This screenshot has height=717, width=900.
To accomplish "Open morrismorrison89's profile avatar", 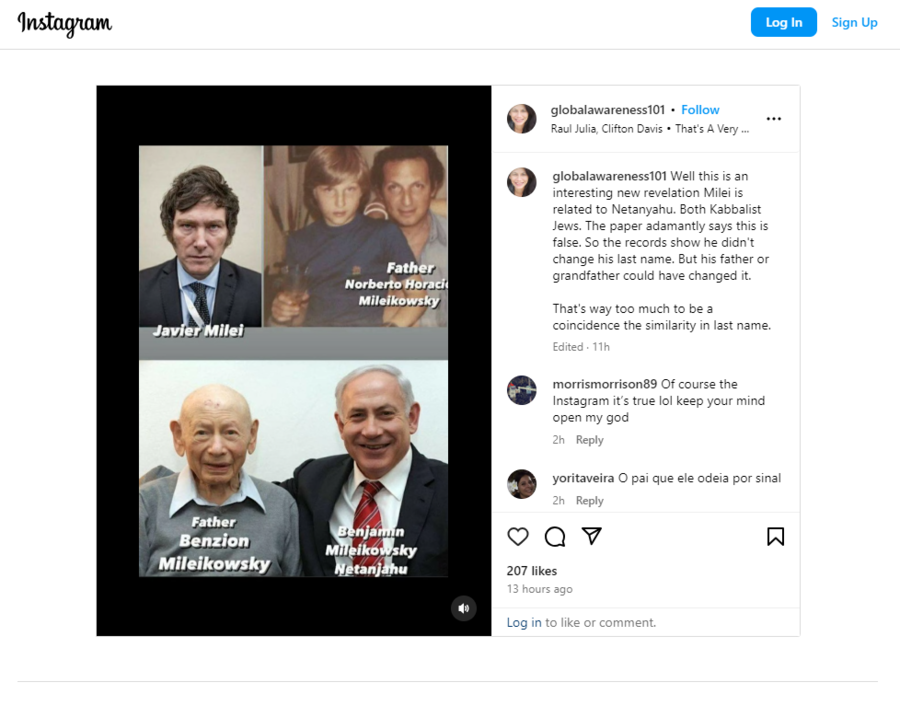I will [521, 391].
